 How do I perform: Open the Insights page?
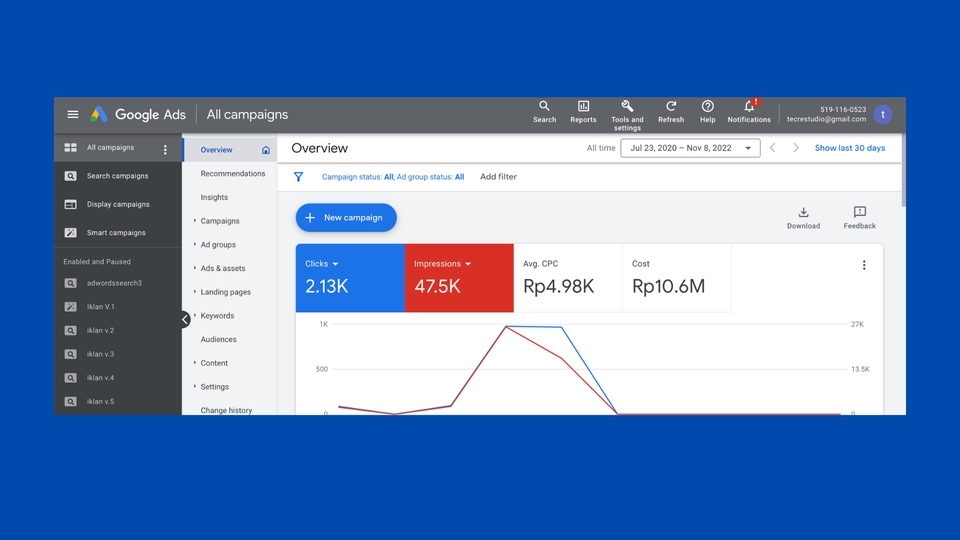[214, 197]
